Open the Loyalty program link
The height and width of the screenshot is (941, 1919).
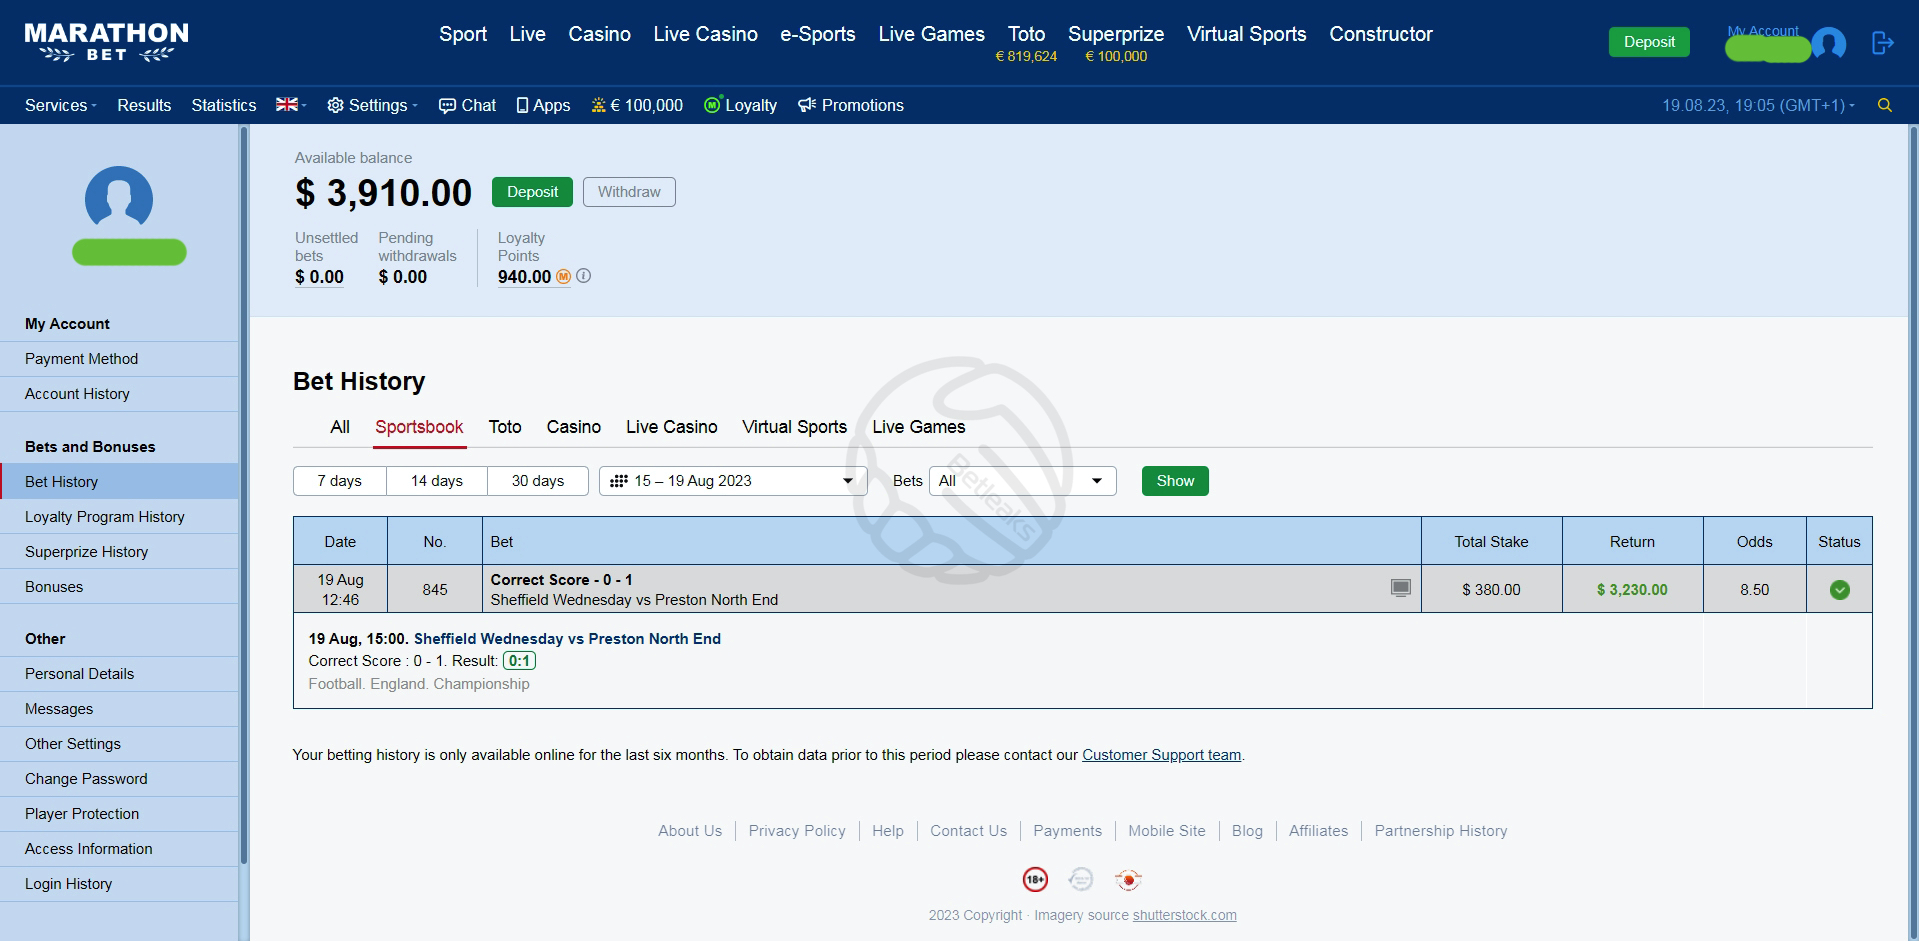point(740,105)
